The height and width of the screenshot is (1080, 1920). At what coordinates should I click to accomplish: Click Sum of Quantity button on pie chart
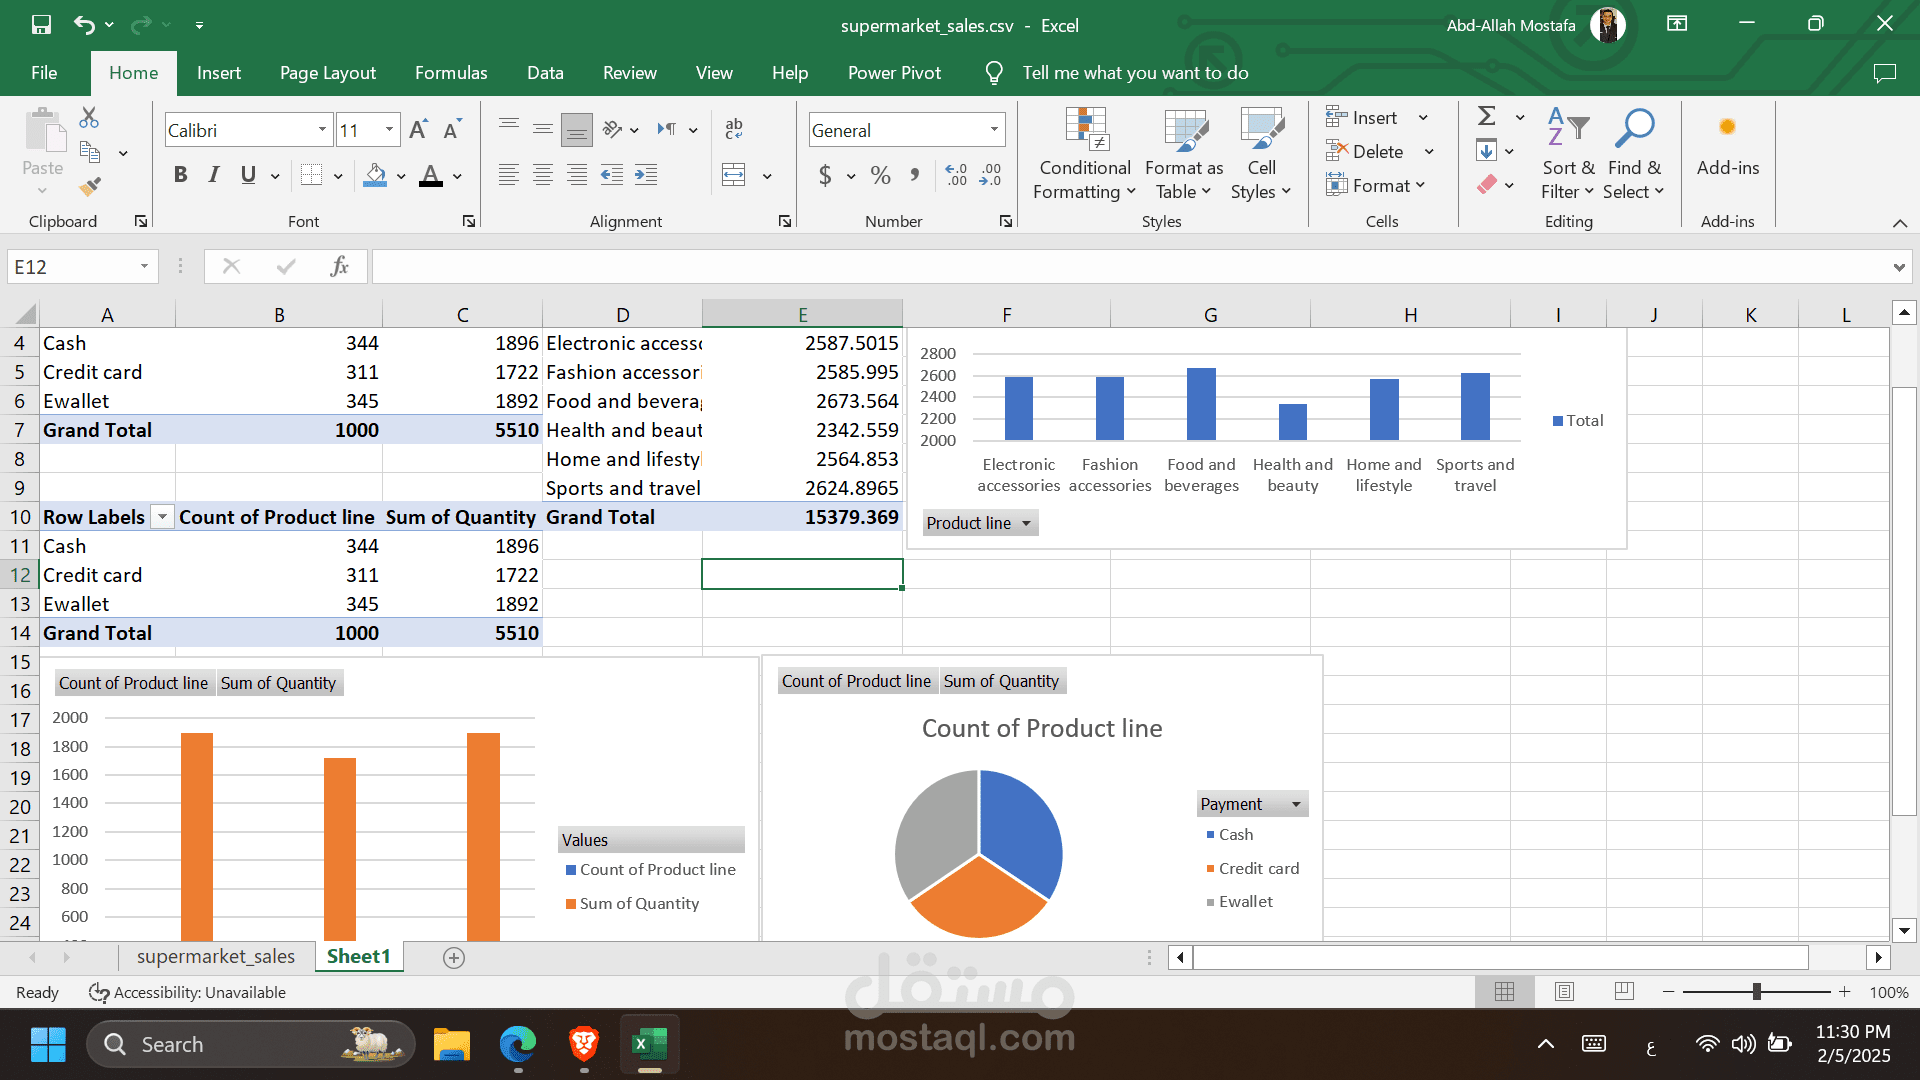1001,681
